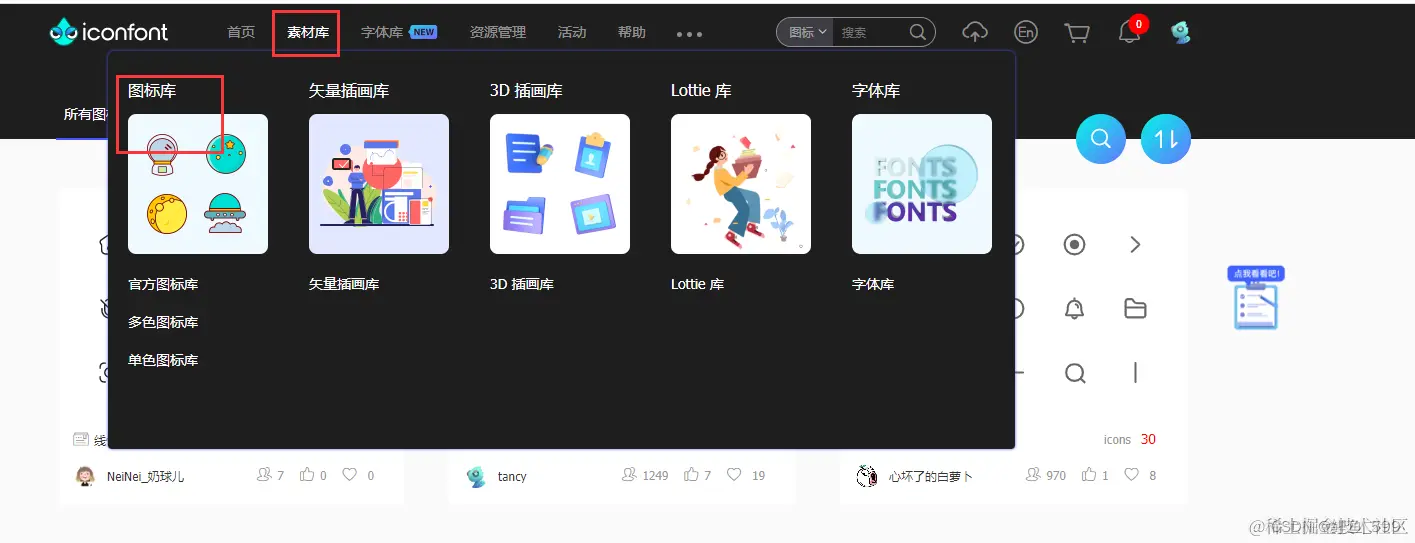Click the heart icon for tancy
This screenshot has height=543, width=1415.
coord(734,474)
